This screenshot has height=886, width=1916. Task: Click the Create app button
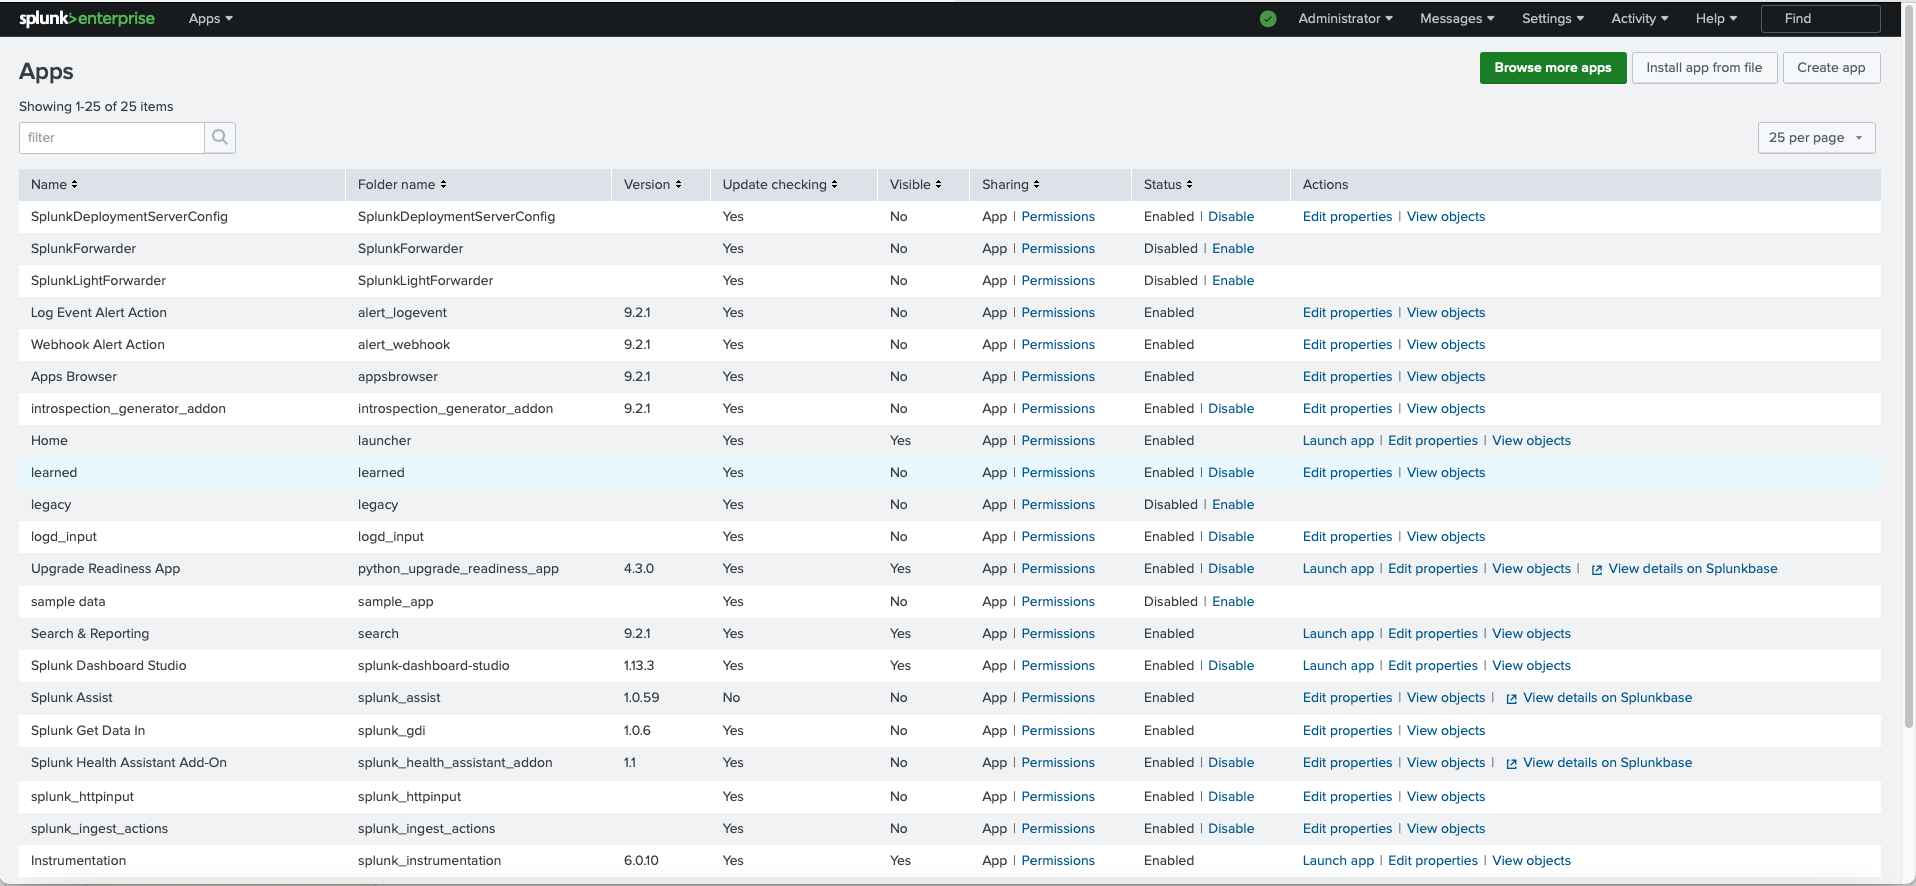(x=1831, y=68)
